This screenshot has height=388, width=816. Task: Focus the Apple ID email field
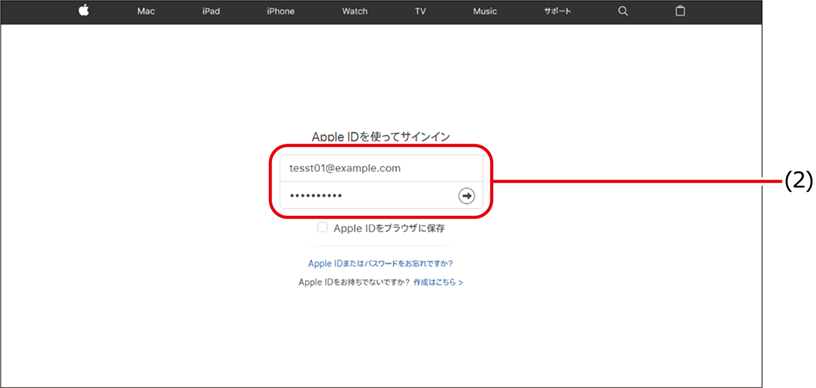point(381,168)
